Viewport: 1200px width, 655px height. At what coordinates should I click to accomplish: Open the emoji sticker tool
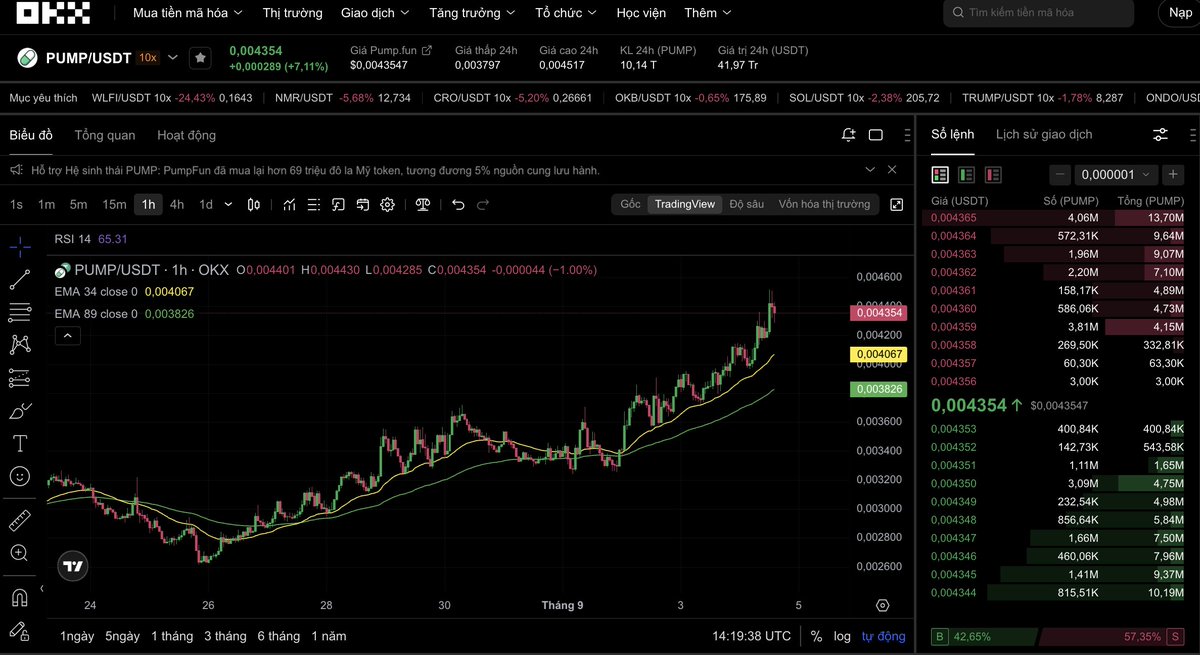19,476
